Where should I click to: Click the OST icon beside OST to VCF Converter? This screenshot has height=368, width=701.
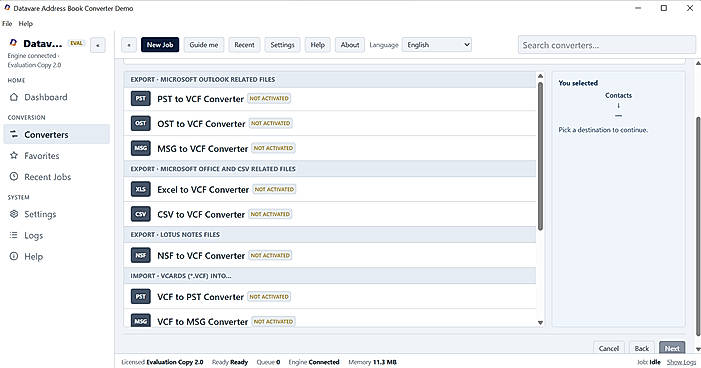(x=140, y=123)
